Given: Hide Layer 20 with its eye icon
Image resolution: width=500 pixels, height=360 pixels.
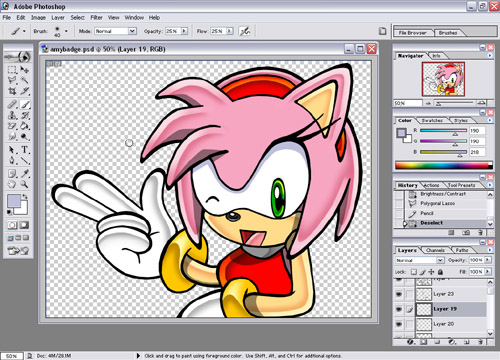Looking at the screenshot, I should tap(399, 324).
